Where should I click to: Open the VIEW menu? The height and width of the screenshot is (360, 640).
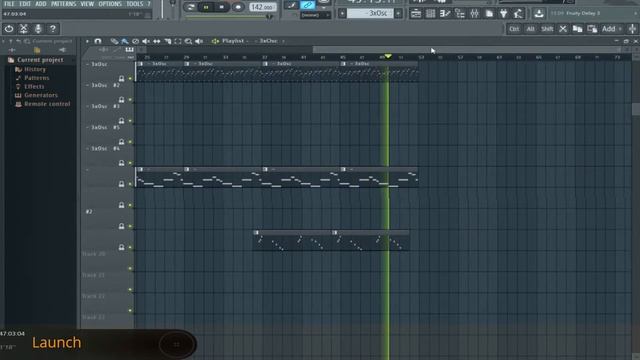tap(87, 4)
